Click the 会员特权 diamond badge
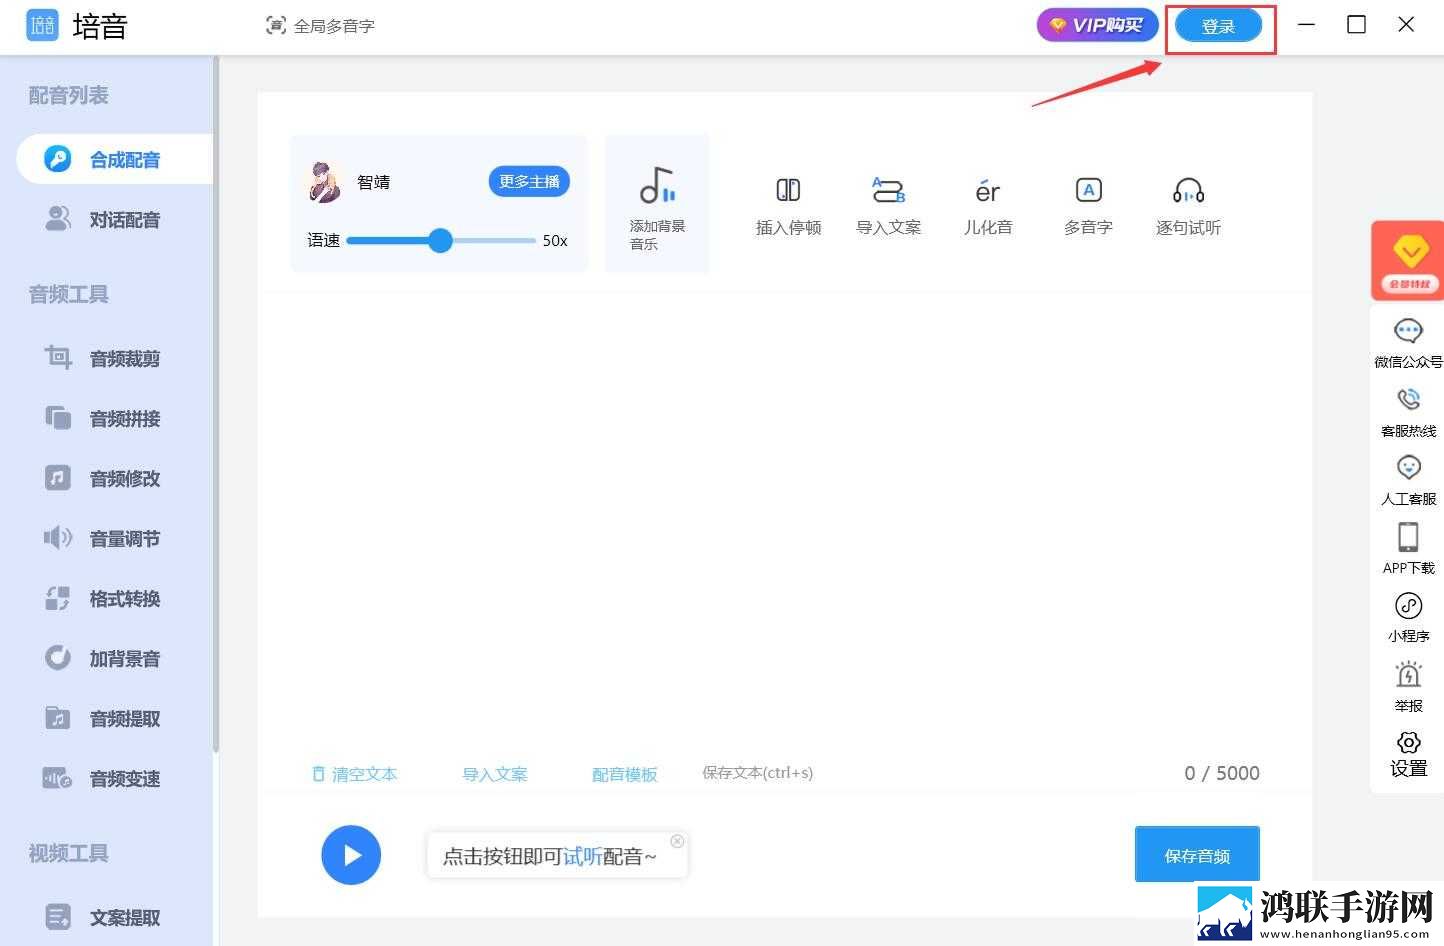Image resolution: width=1444 pixels, height=946 pixels. click(1408, 260)
